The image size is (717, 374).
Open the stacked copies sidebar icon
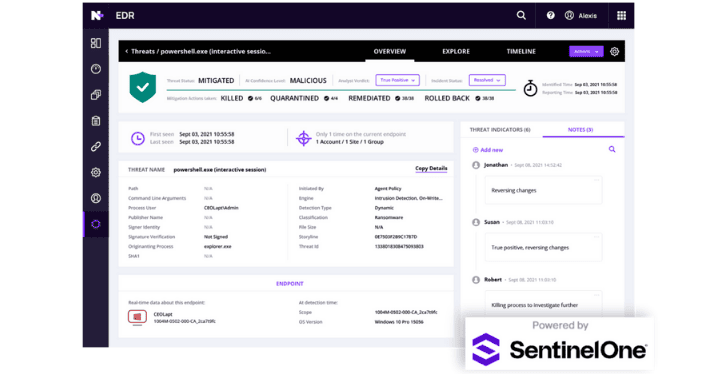coord(96,95)
